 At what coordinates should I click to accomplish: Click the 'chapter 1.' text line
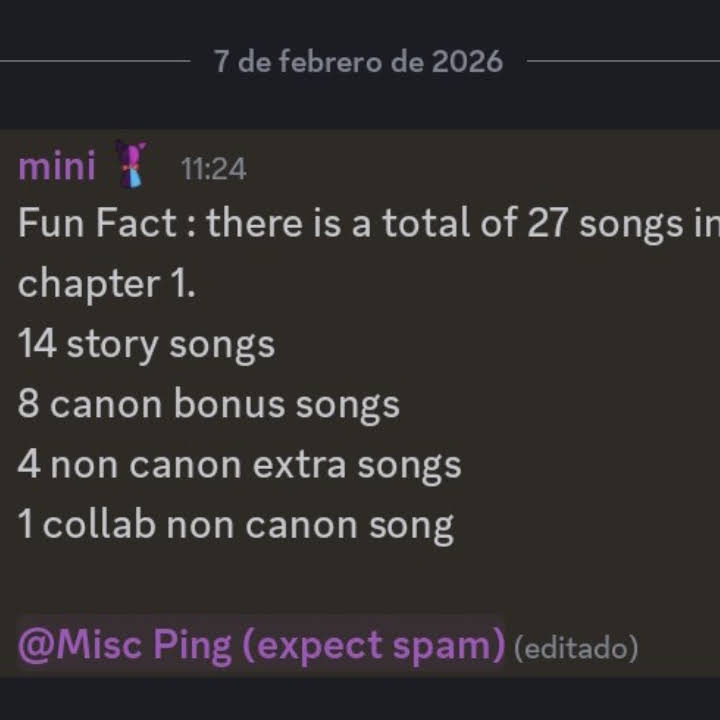pyautogui.click(x=107, y=285)
